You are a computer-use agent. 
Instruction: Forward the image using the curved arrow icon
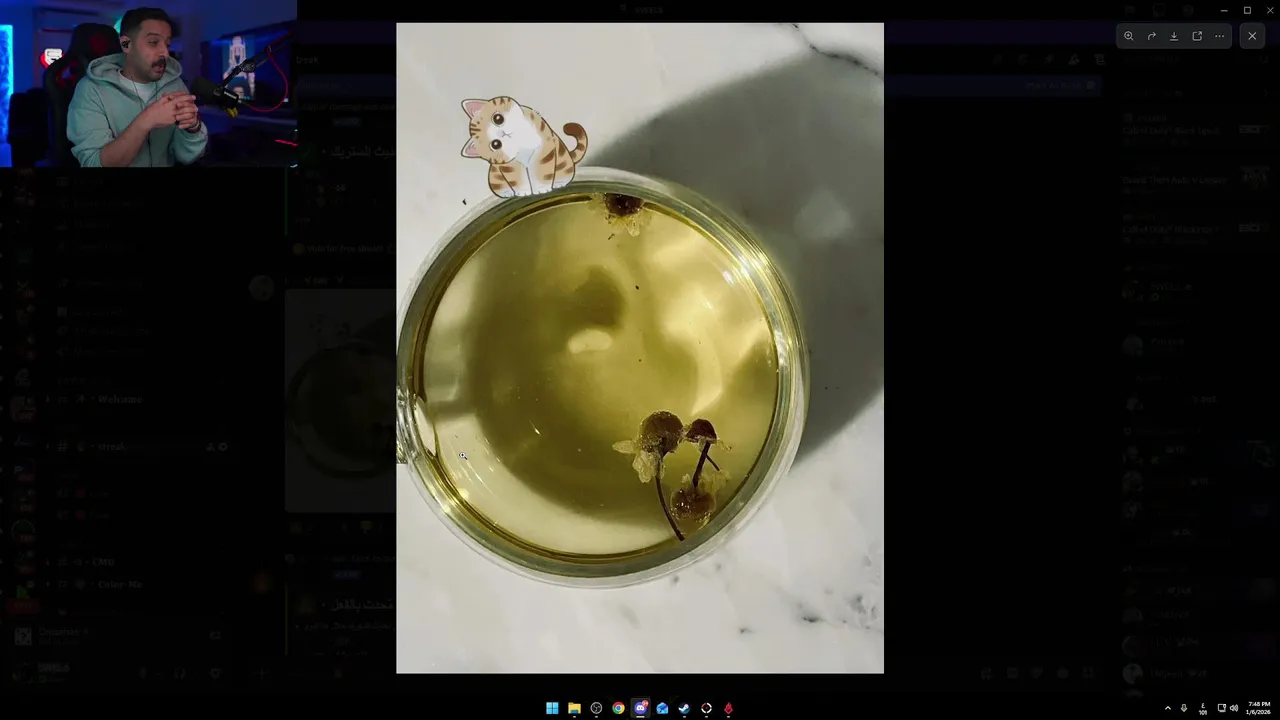coord(1151,36)
